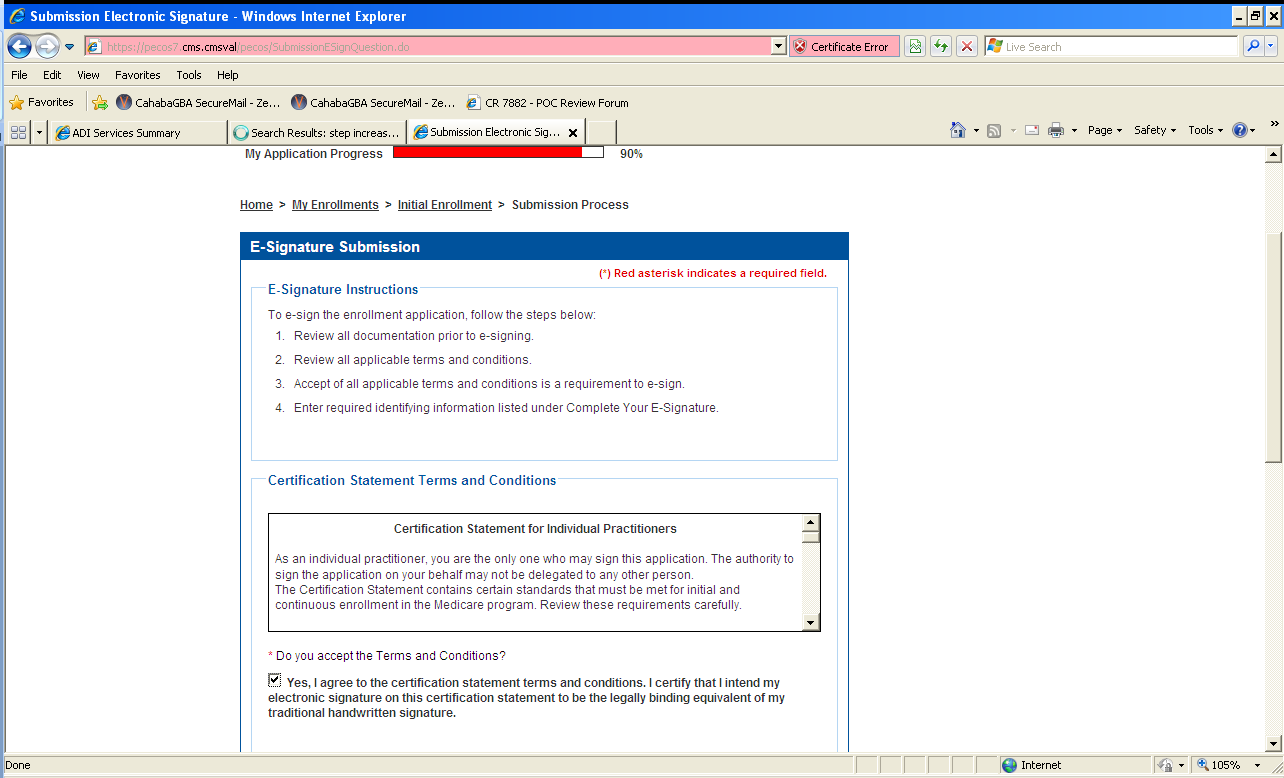Click the address bar URL field

tap(428, 47)
